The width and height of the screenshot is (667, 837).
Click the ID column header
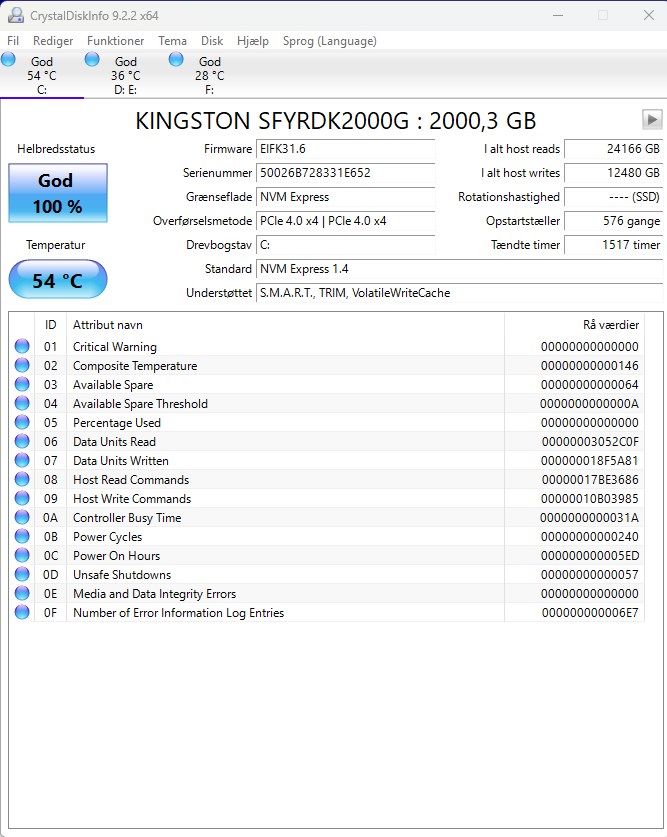tap(50, 325)
